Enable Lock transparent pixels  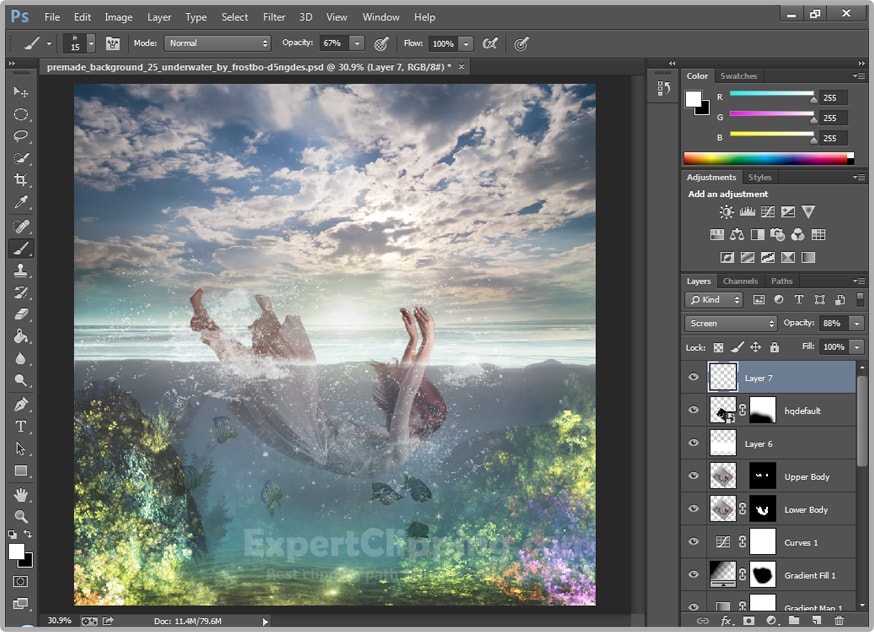coord(718,347)
